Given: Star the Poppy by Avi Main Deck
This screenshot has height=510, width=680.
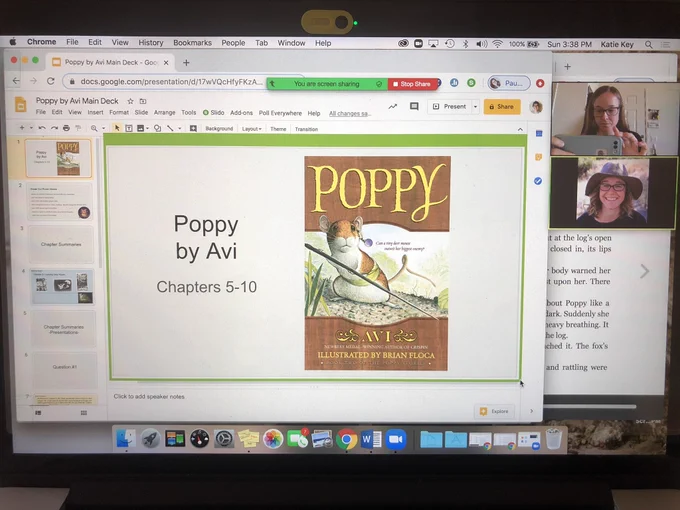Looking at the screenshot, I should [x=130, y=101].
